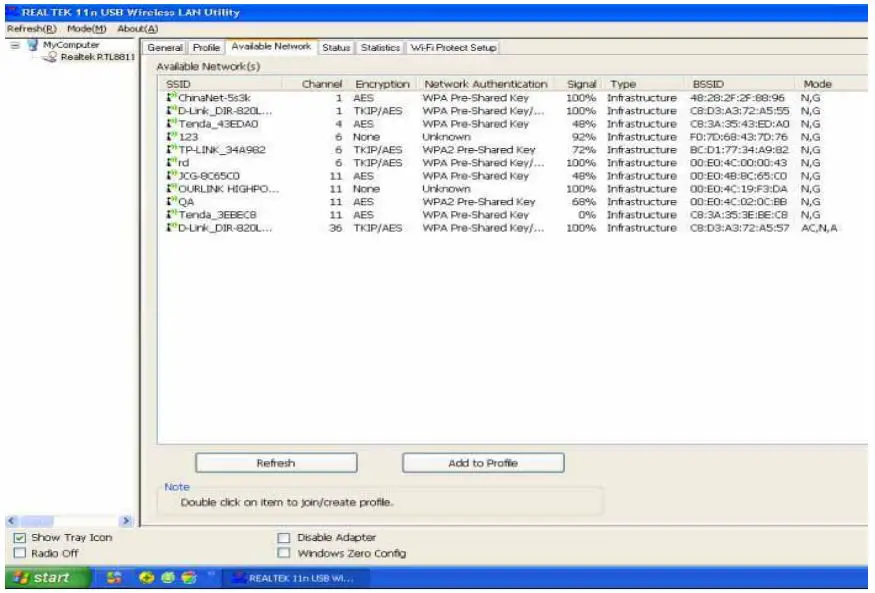
Task: Click the multicolor quick launch taskbar icon
Action: (189, 577)
